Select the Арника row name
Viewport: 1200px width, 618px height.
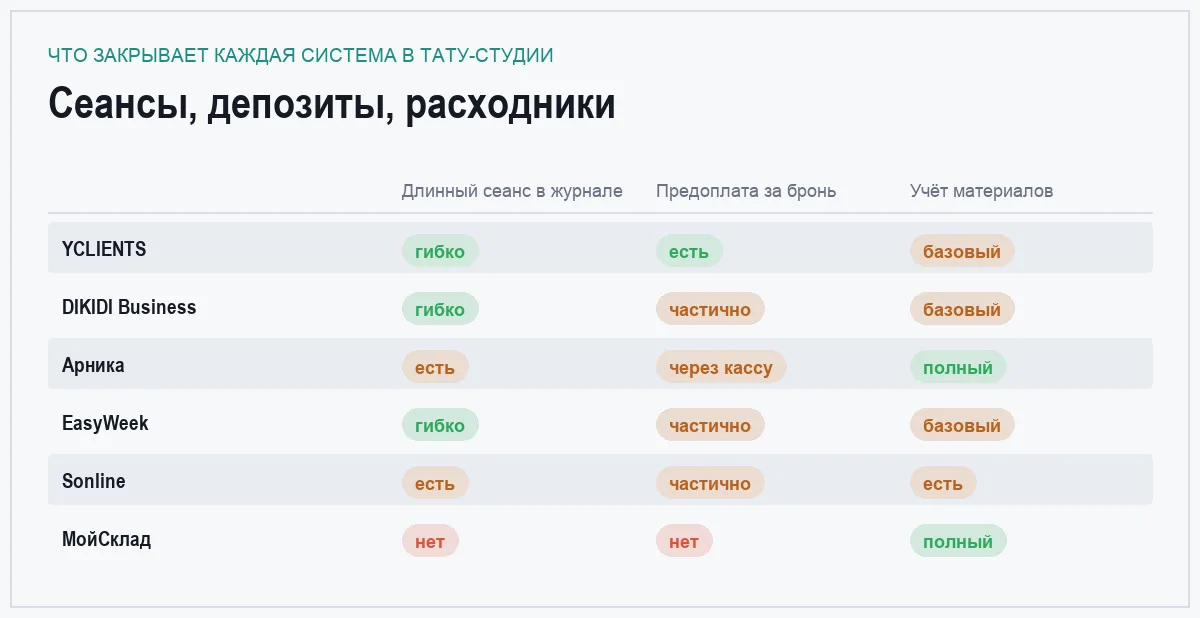[x=93, y=365]
